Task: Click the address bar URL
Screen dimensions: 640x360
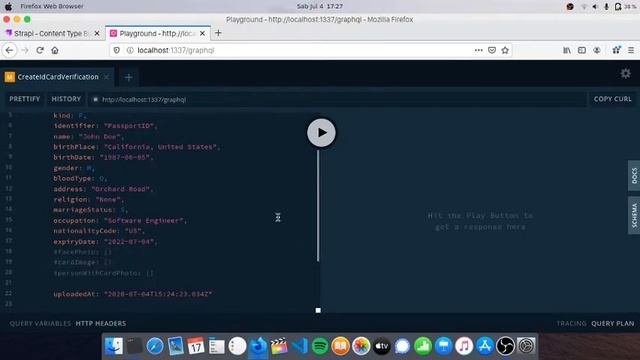Action: pos(176,50)
